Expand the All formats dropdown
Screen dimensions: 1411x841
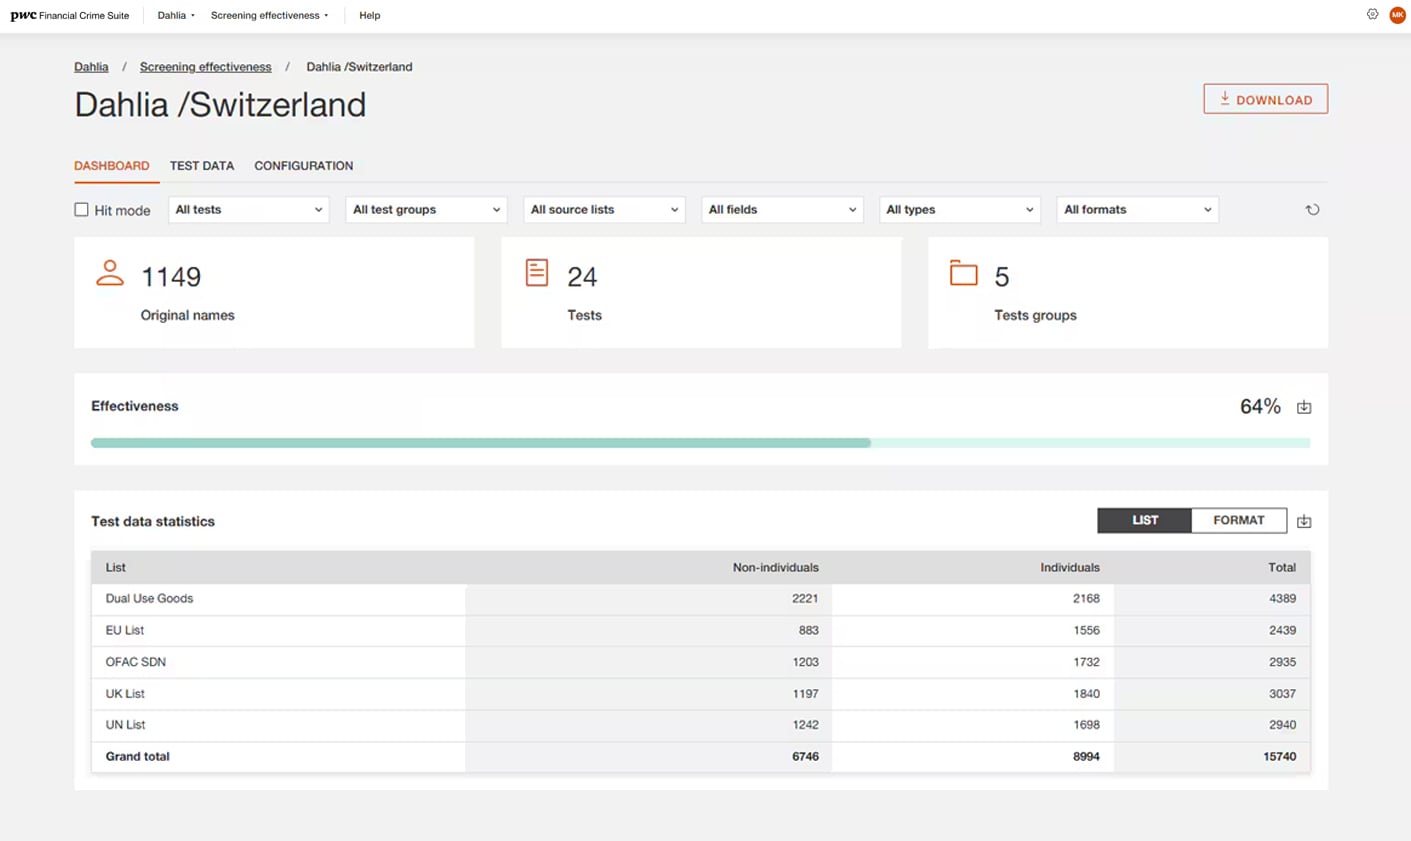coord(1137,210)
